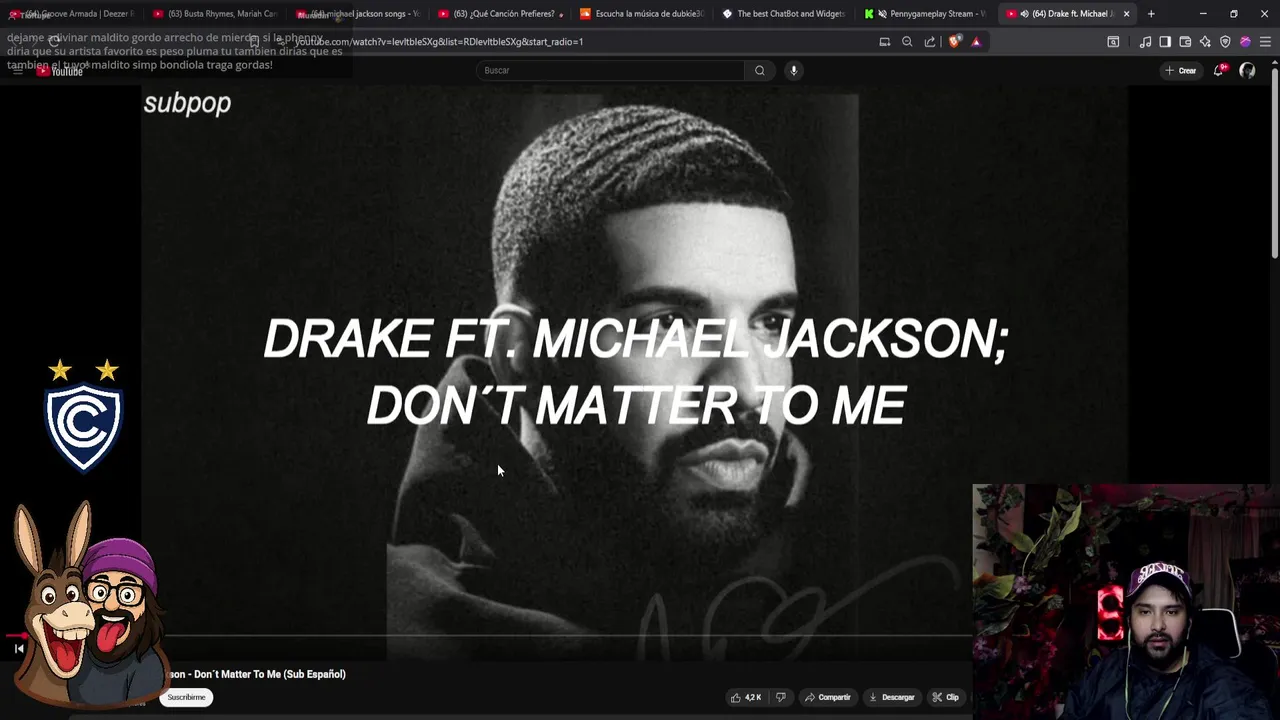
Task: Open the Leo AI sparkle icon
Action: click(x=1205, y=42)
